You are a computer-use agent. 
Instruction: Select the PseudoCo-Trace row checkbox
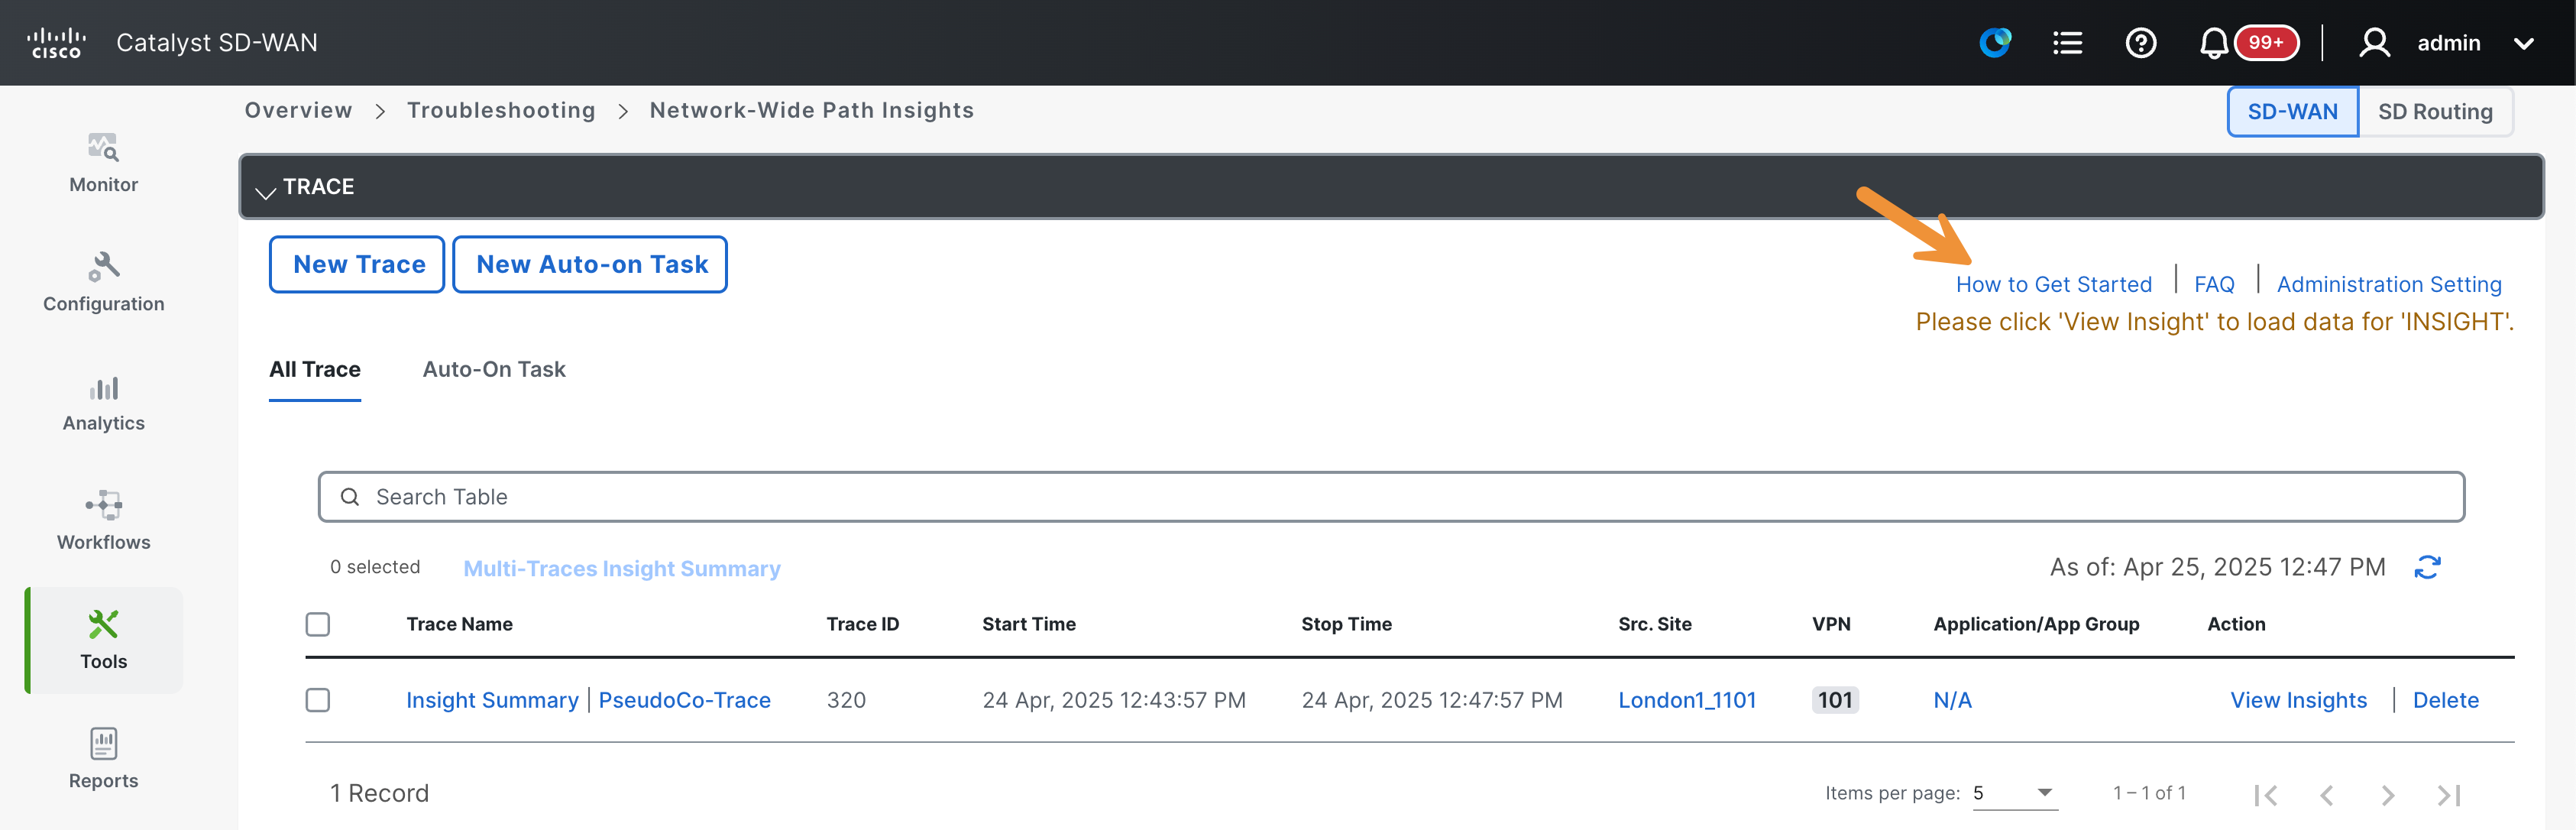[318, 700]
